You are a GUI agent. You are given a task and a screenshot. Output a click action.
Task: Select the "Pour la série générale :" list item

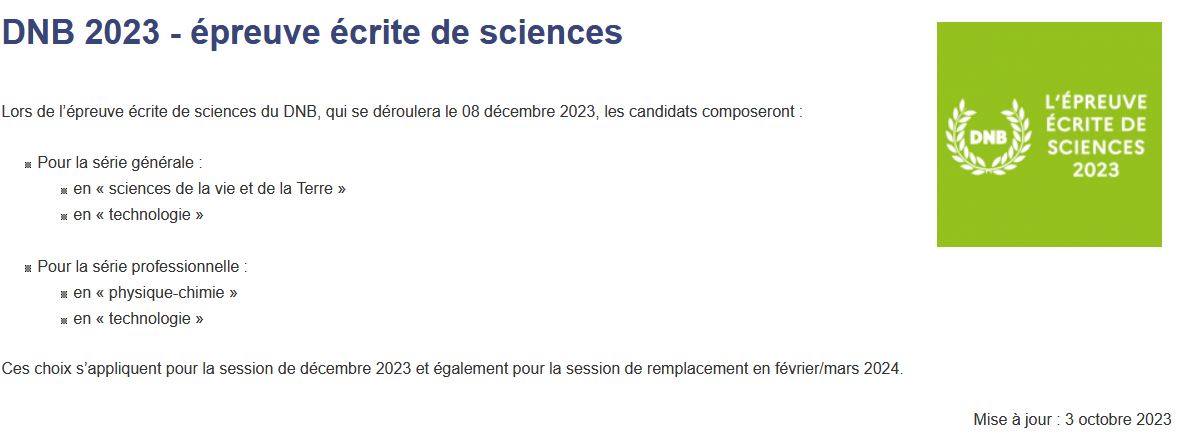(120, 162)
